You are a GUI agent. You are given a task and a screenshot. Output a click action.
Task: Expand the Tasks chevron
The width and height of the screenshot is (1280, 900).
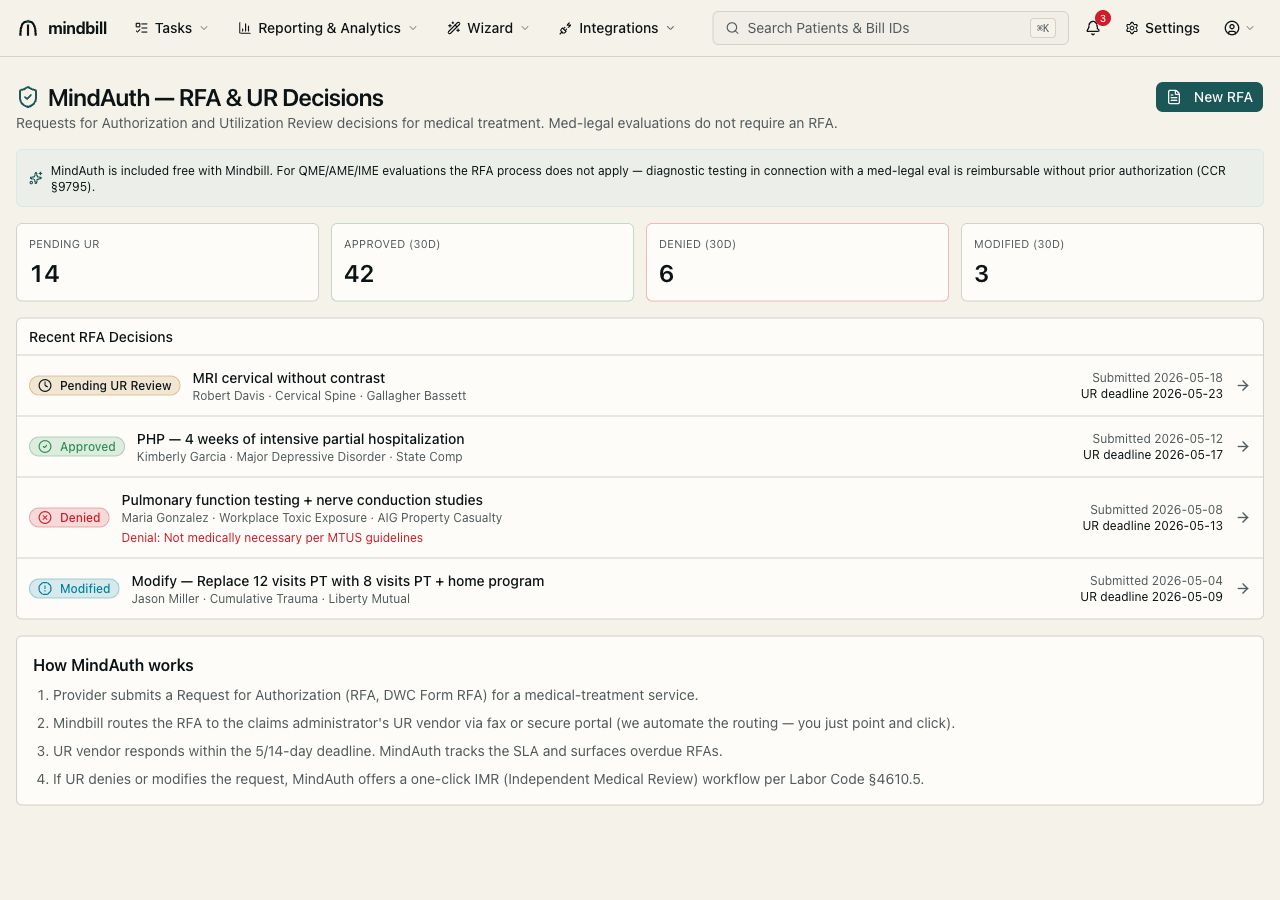click(204, 28)
